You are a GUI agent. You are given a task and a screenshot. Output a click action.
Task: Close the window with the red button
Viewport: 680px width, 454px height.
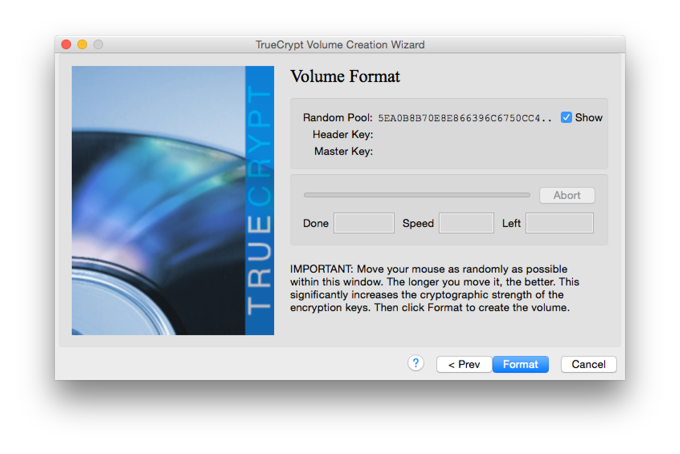[x=66, y=44]
